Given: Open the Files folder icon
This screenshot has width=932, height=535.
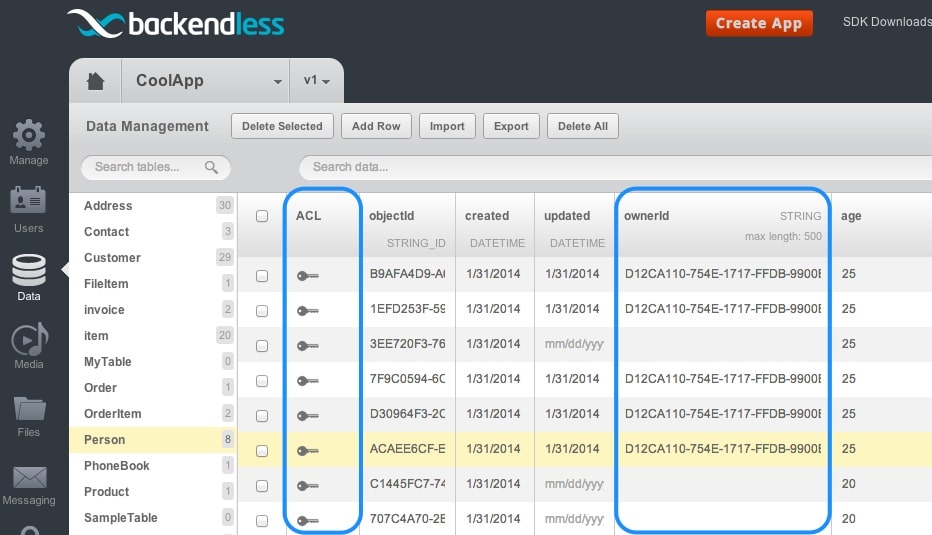Looking at the screenshot, I should [29, 409].
